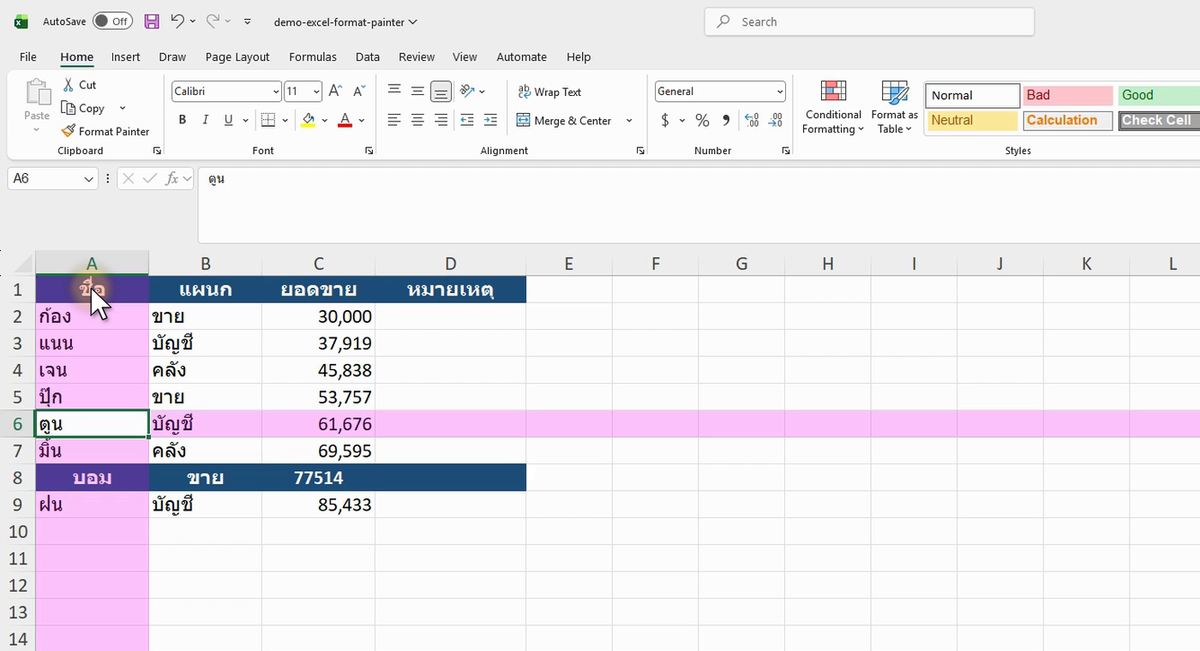This screenshot has height=651, width=1200.
Task: Open the font size 11 dropdown
Action: click(316, 91)
